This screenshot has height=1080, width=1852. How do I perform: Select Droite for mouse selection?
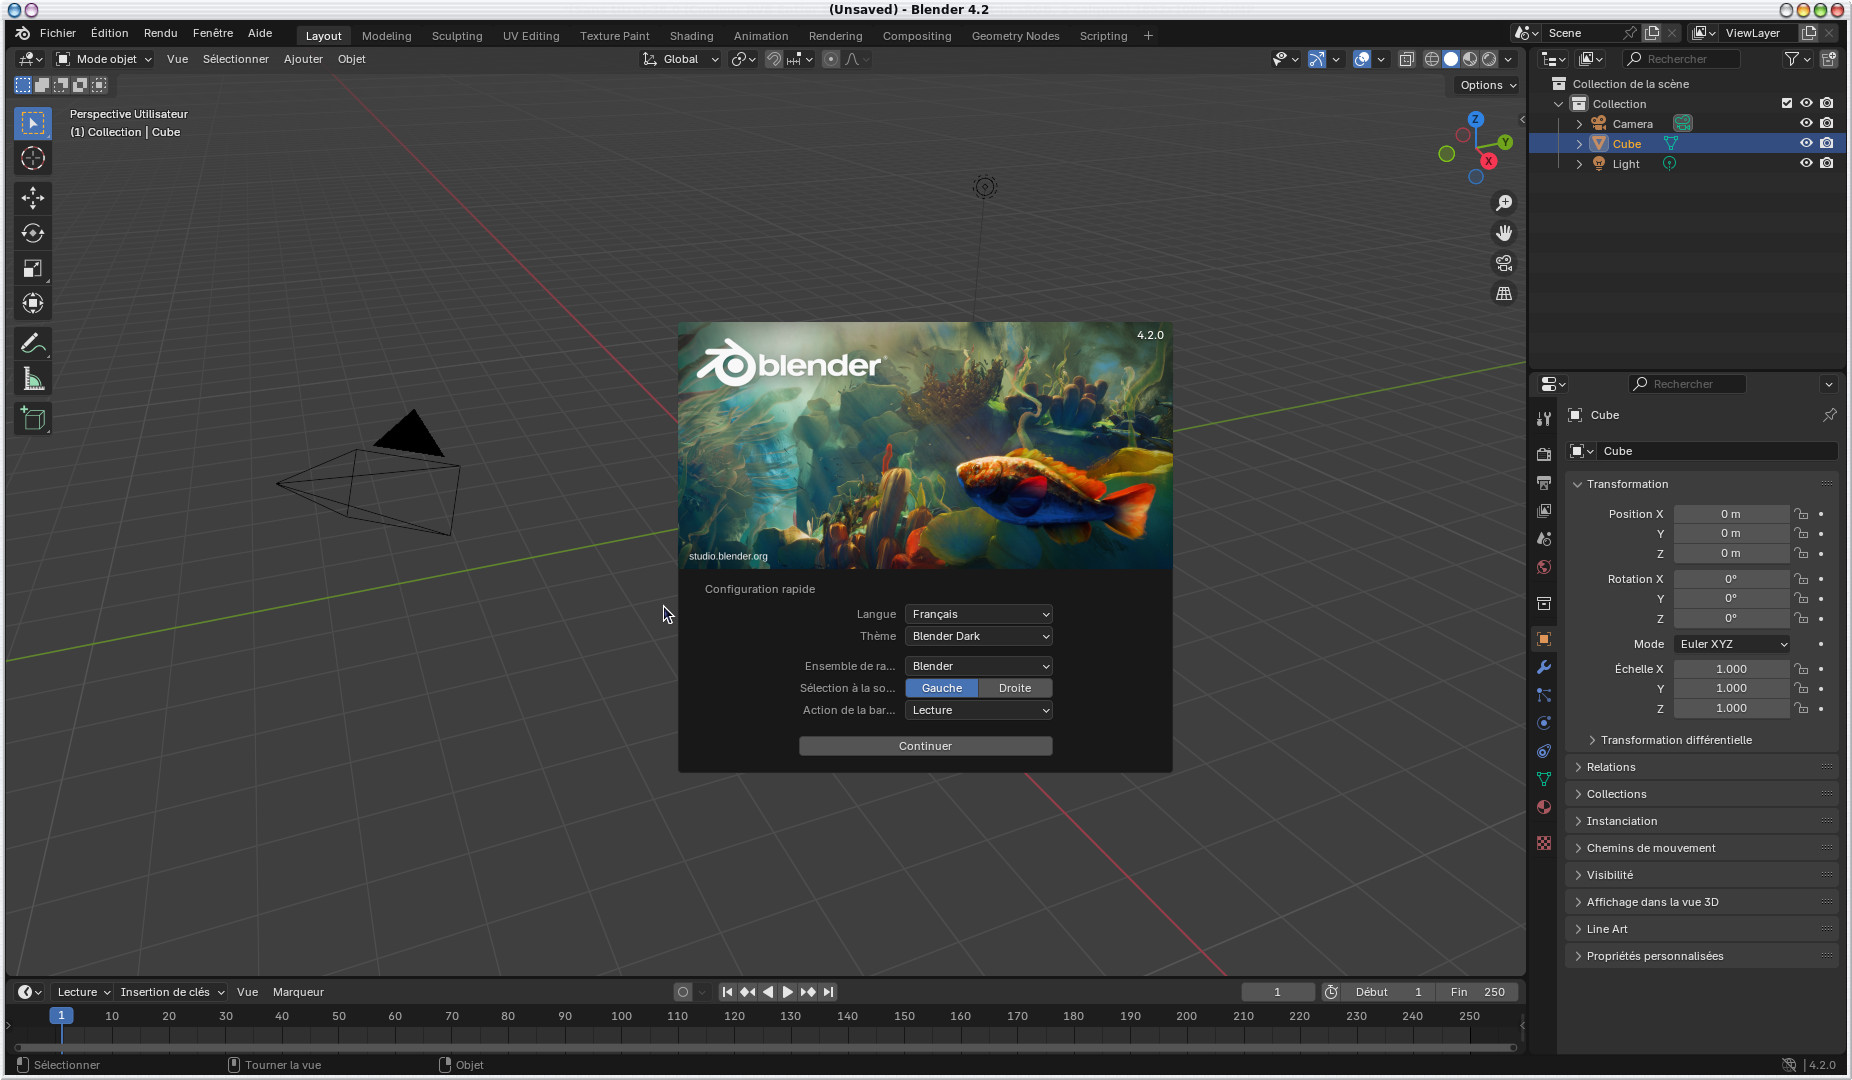tap(1014, 688)
